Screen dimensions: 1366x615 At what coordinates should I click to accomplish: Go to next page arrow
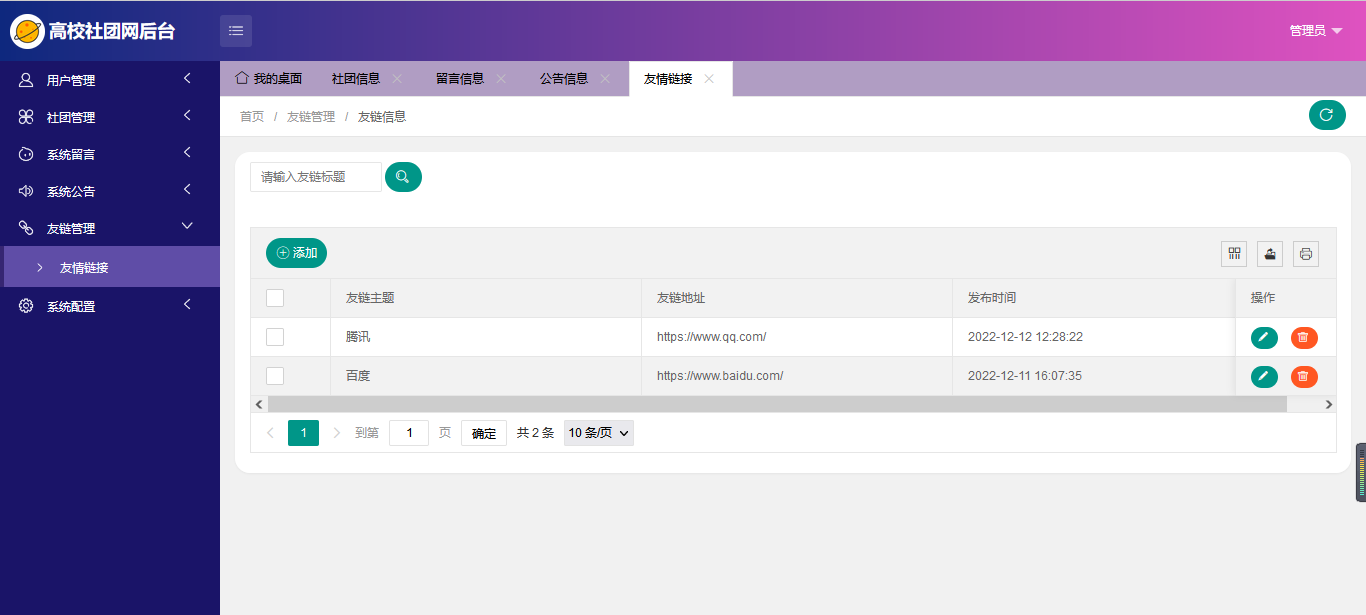pos(336,433)
